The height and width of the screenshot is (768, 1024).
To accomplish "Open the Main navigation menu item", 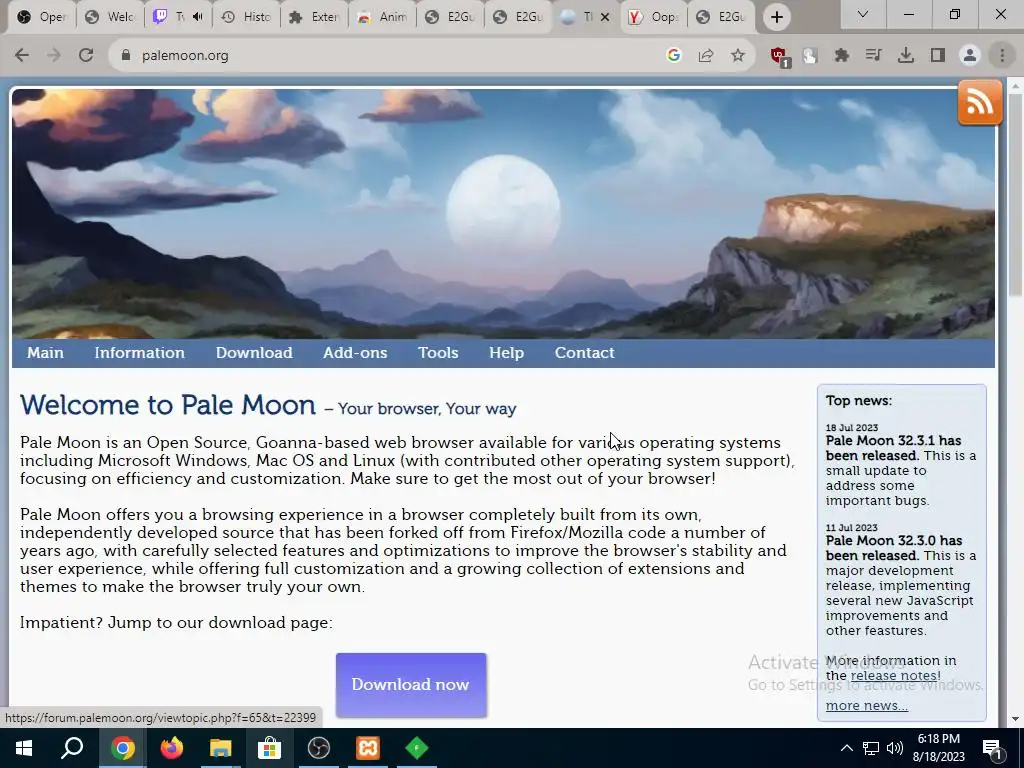I will [45, 353].
